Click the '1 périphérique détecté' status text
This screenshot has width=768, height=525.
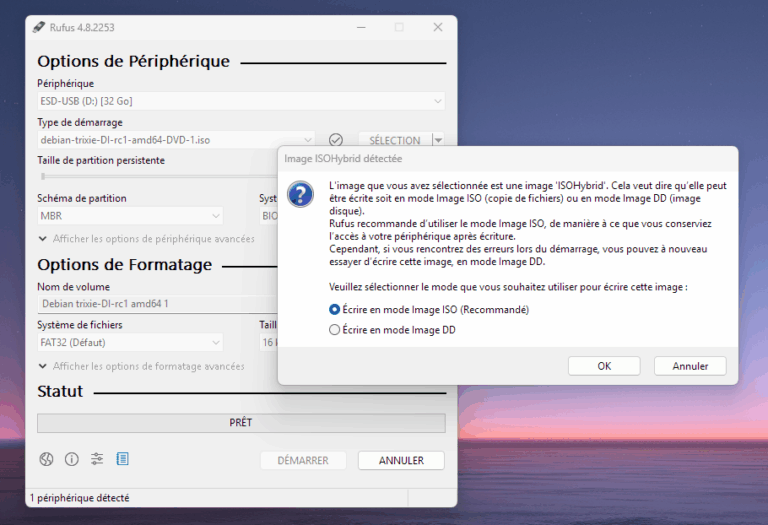(x=79, y=498)
